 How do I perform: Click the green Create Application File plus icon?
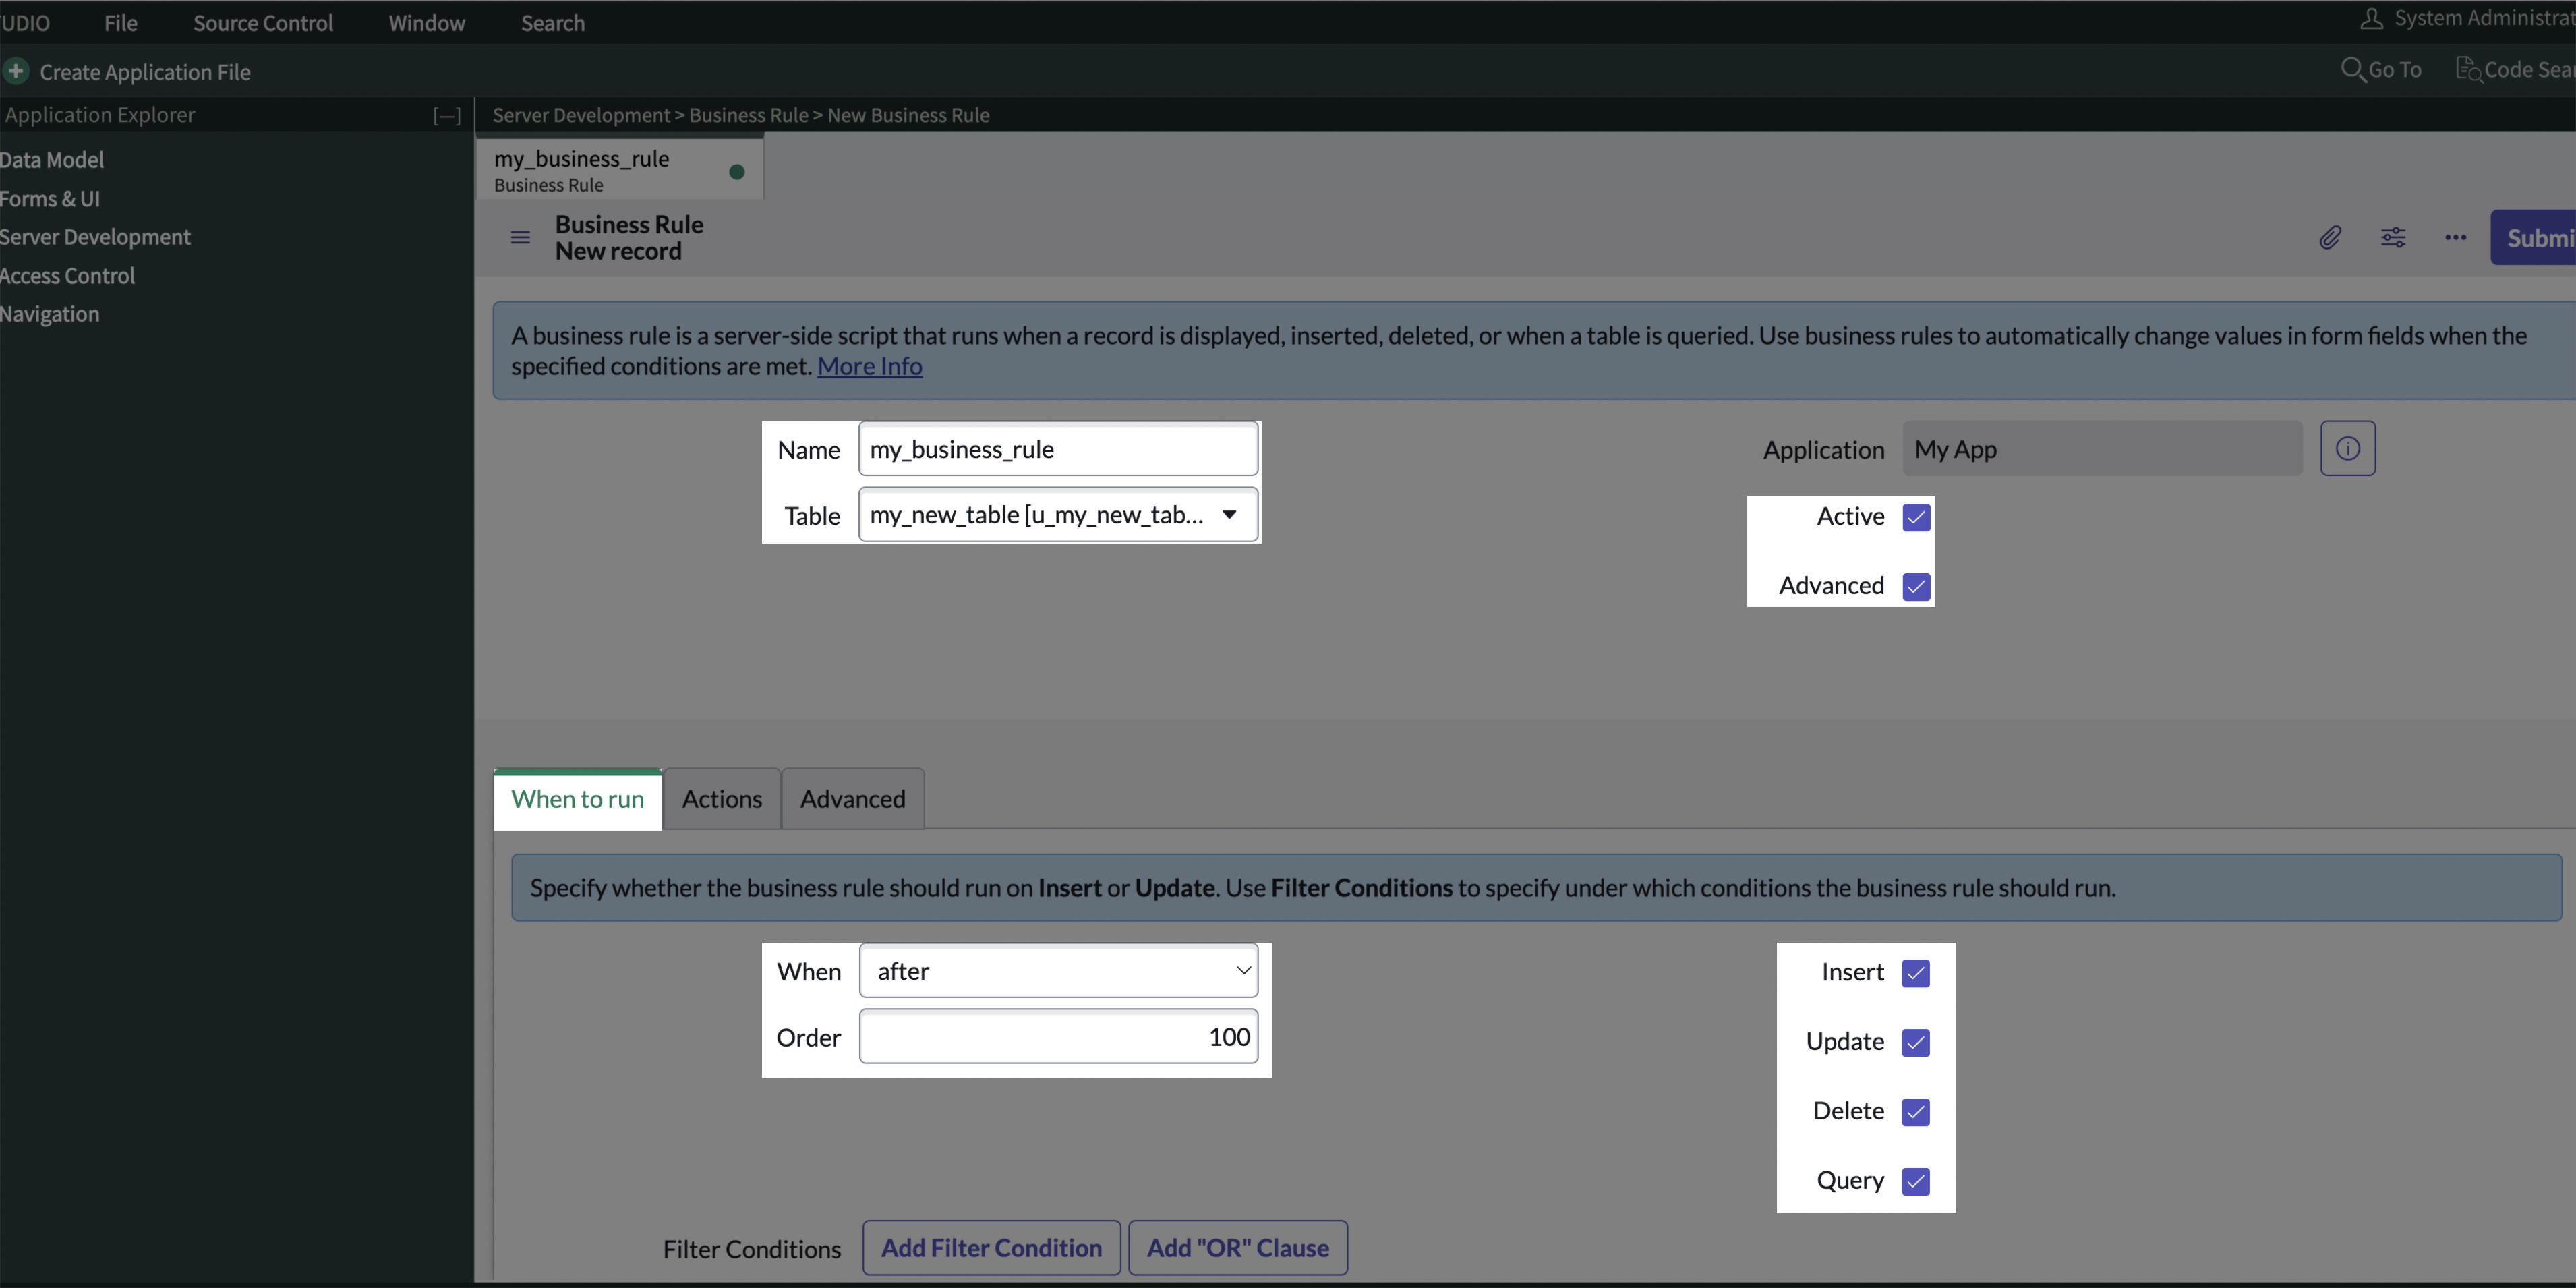click(15, 71)
